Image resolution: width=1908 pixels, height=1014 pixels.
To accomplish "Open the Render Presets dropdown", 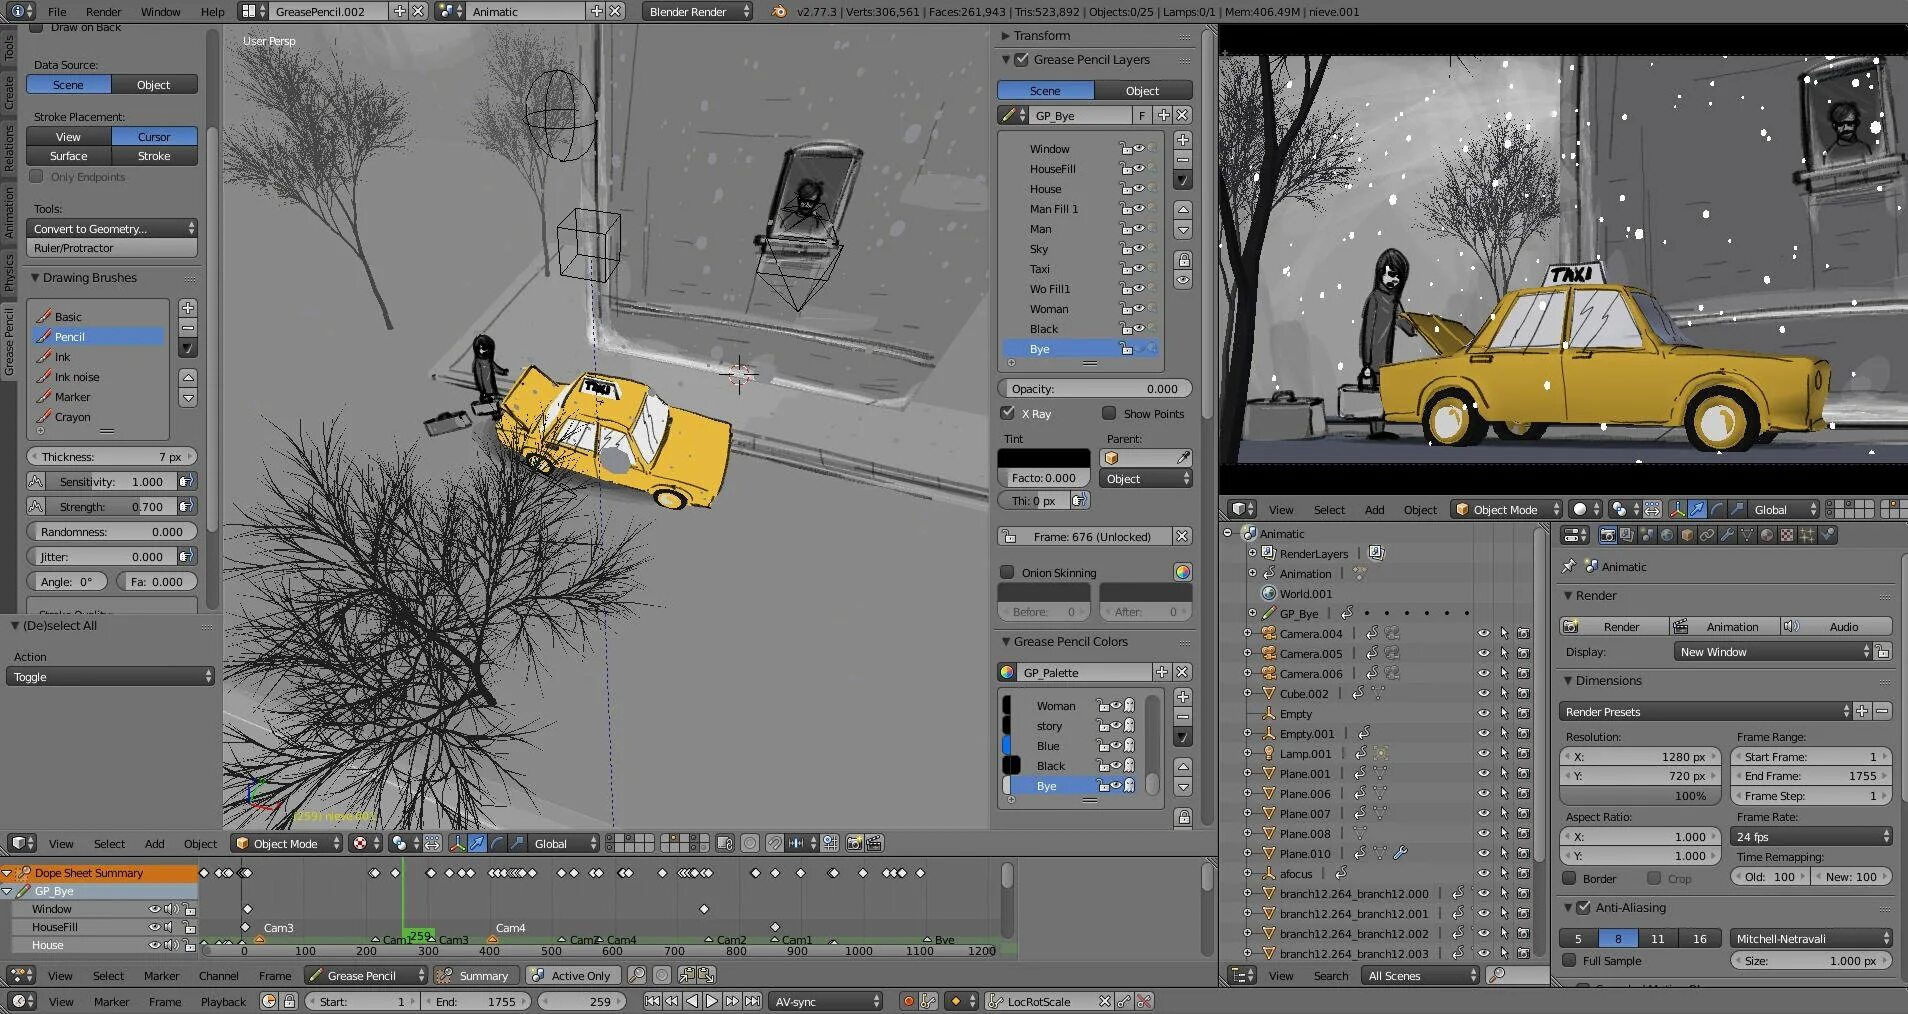I will 1705,711.
